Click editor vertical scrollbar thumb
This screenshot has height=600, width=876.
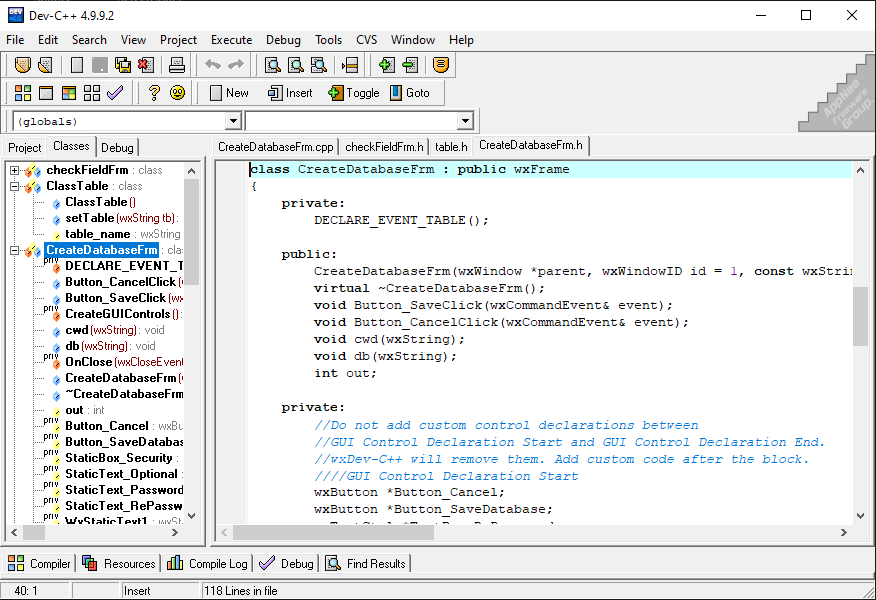tap(860, 317)
